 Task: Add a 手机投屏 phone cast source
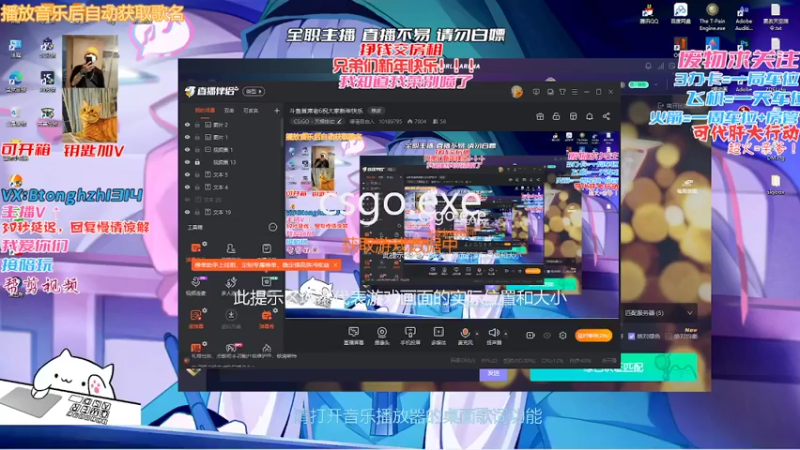[410, 336]
